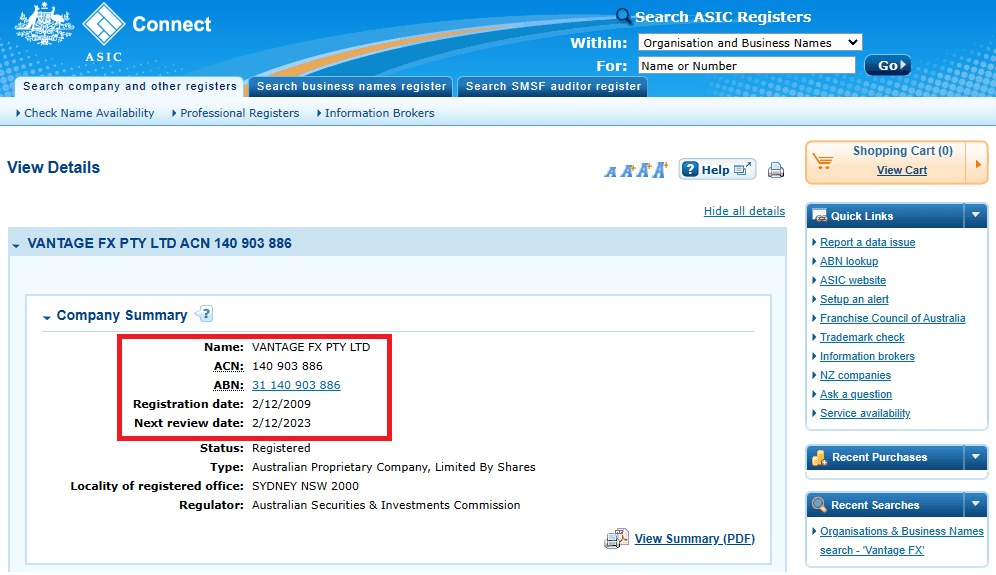Viewport: 996px width, 575px height.
Task: Open Ask a question quick link
Action: coord(856,395)
